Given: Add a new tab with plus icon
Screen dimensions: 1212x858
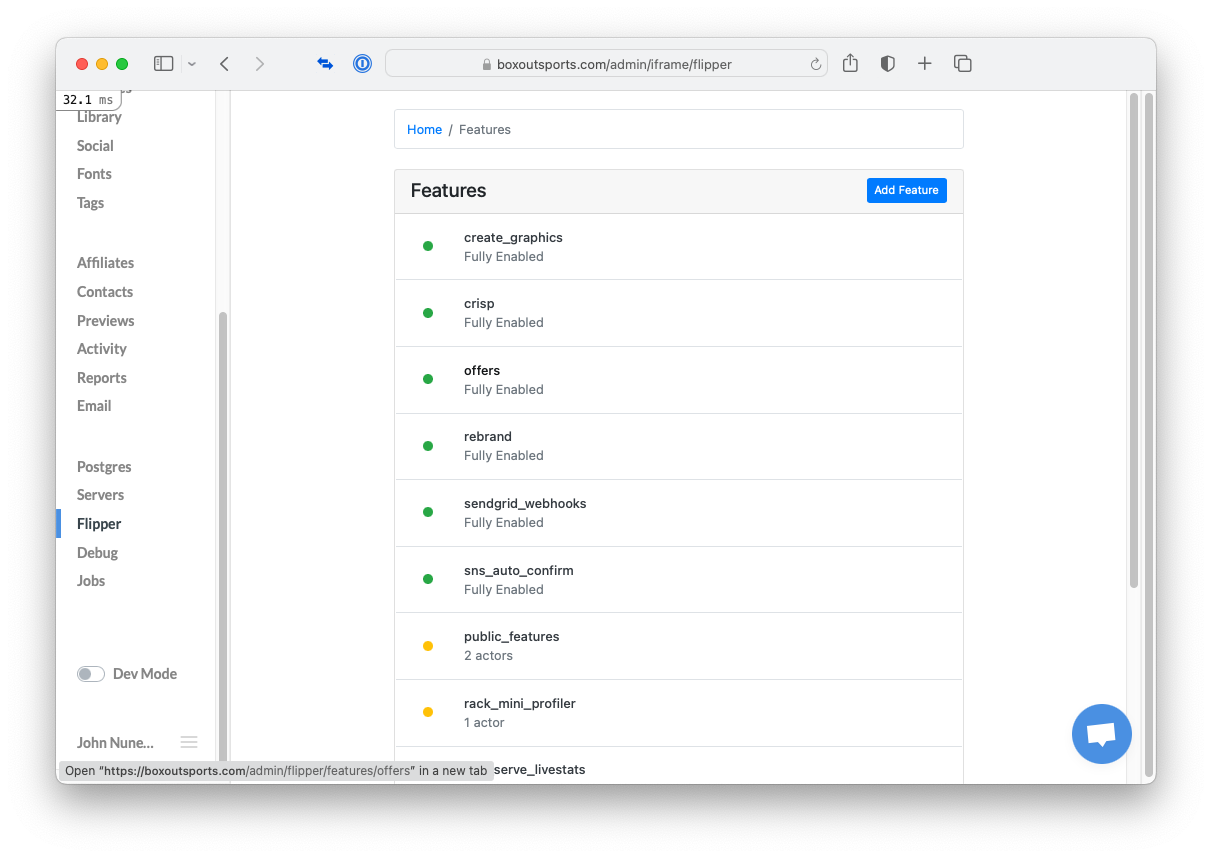Looking at the screenshot, I should click(x=925, y=64).
